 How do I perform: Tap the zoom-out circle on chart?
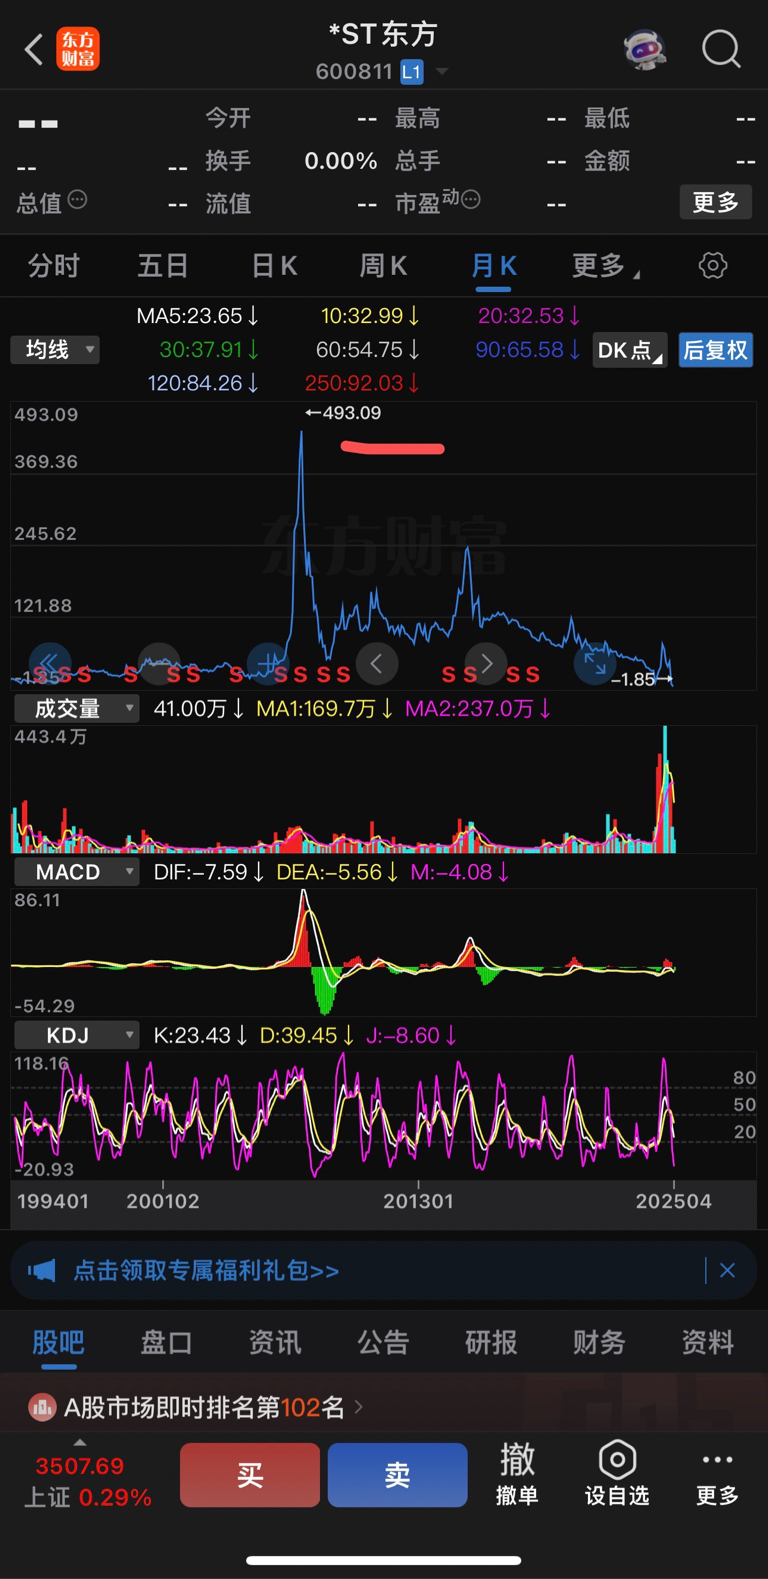pos(158,663)
